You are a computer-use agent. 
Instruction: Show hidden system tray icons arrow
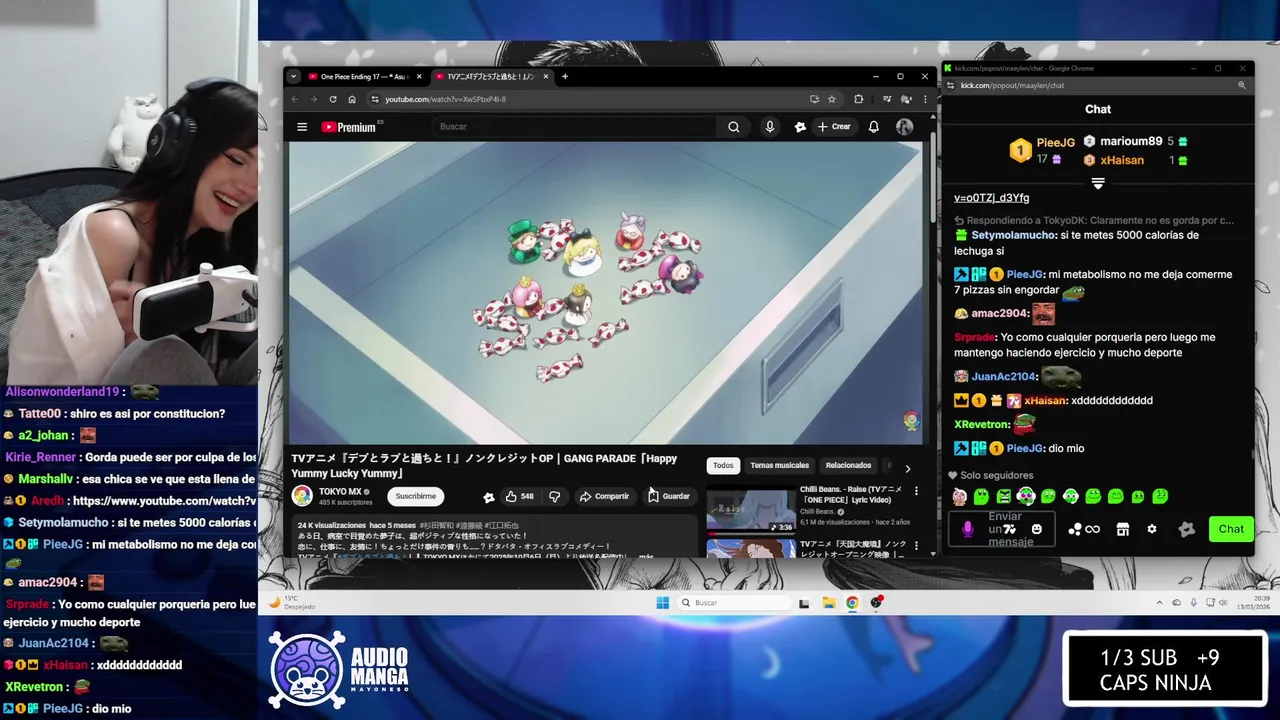[1160, 602]
